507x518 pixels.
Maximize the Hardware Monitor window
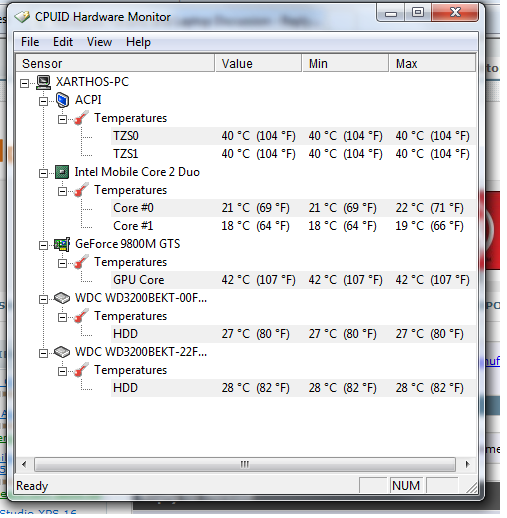tap(418, 13)
